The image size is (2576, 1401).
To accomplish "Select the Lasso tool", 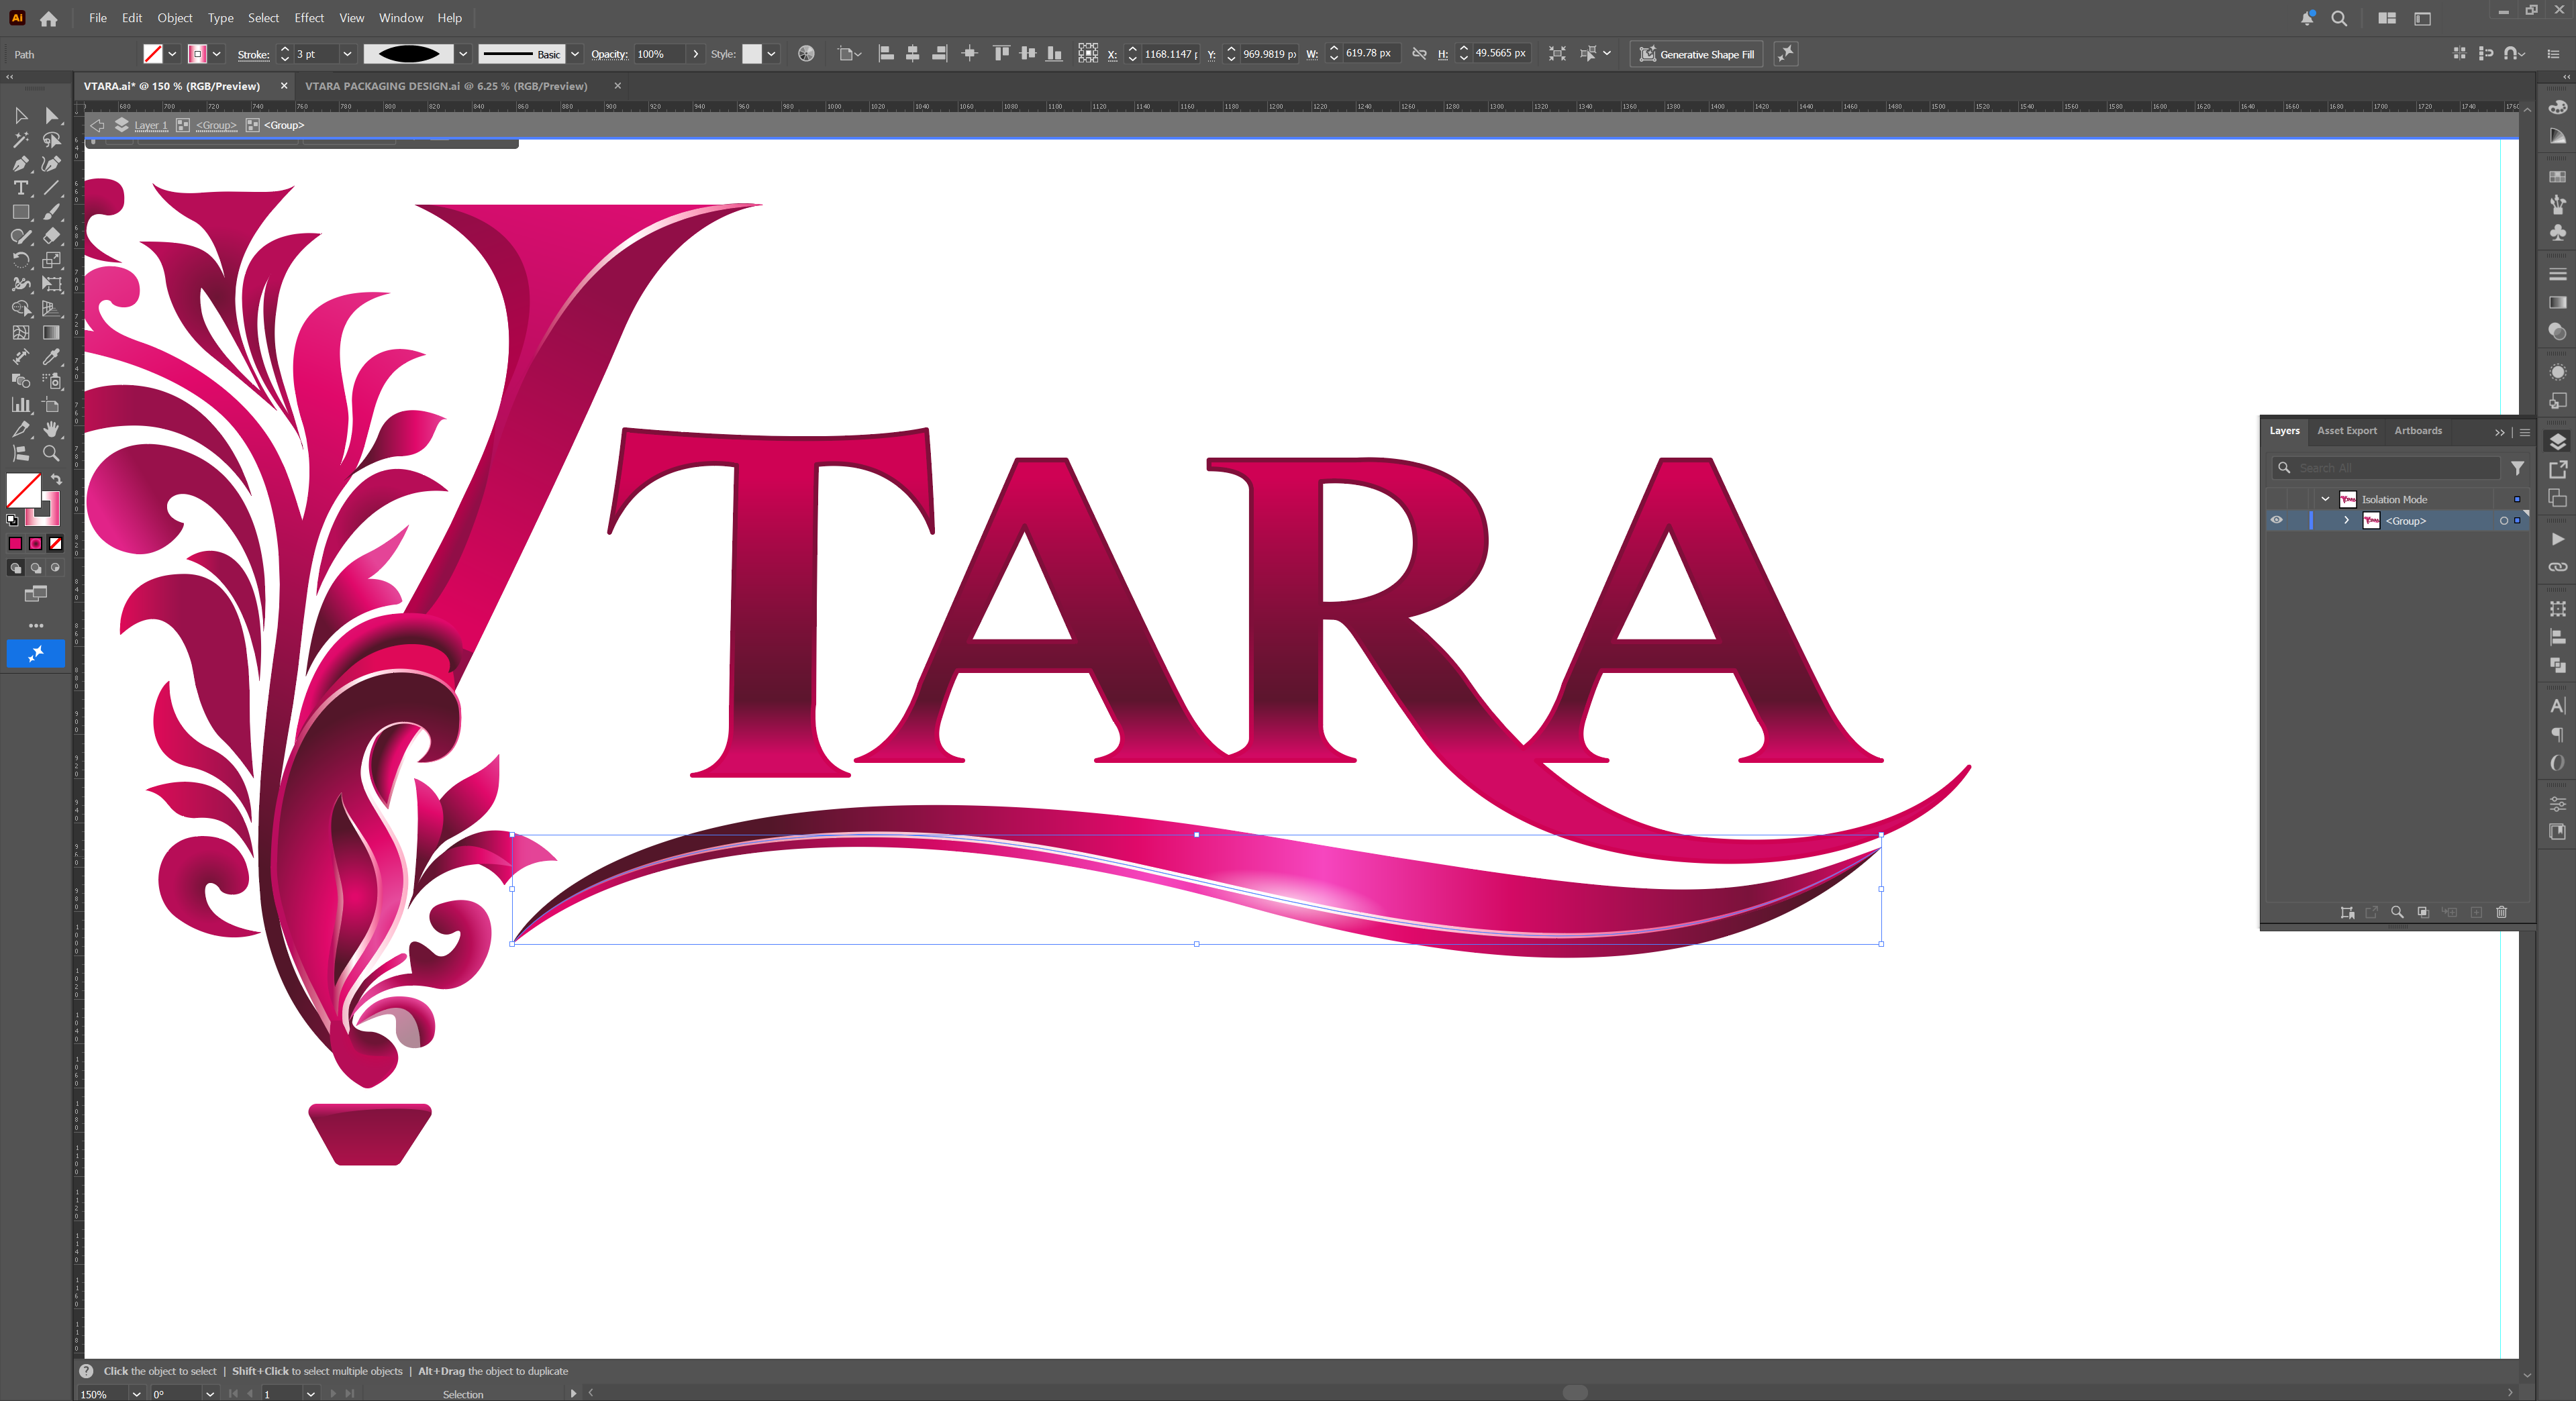I will tap(52, 140).
